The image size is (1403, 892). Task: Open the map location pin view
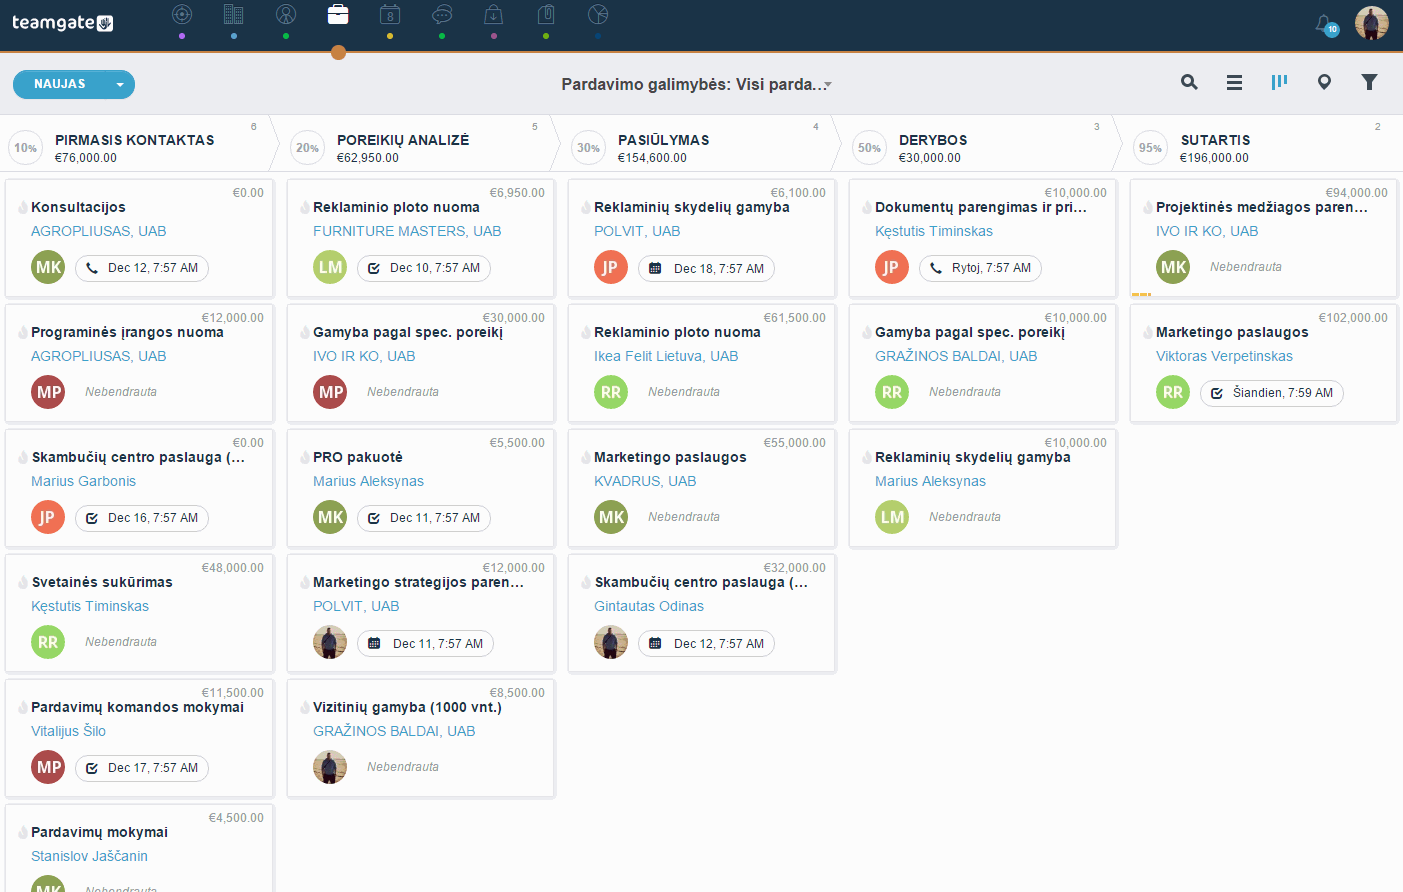click(x=1324, y=82)
